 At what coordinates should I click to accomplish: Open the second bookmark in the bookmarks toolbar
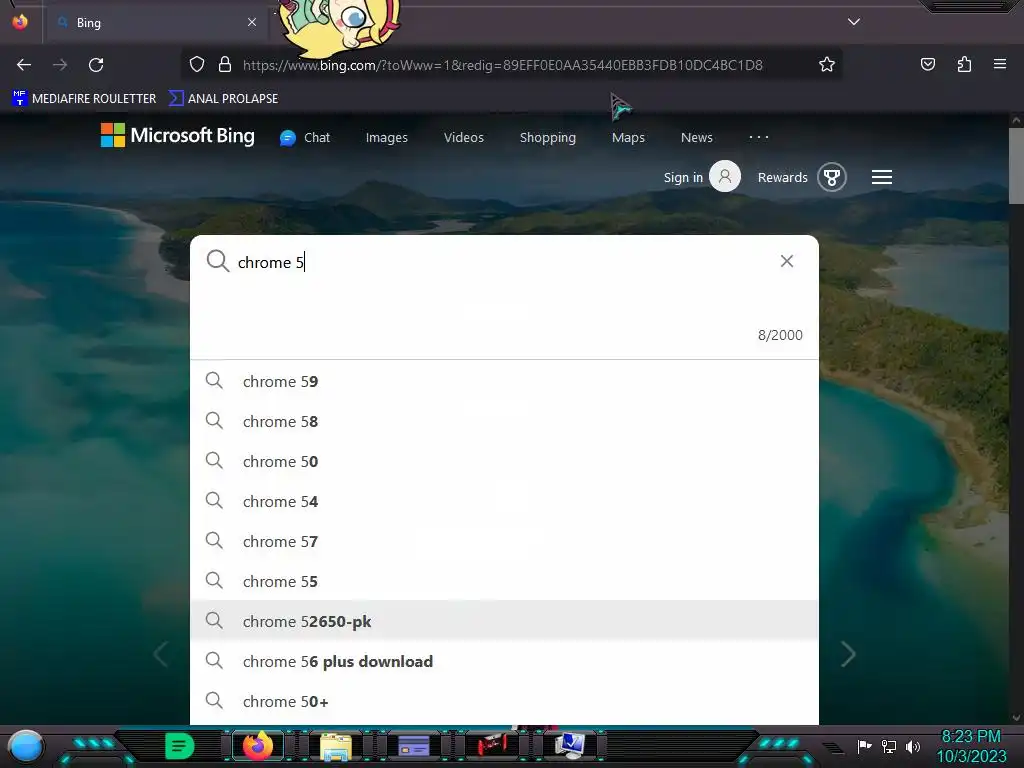[x=223, y=99]
